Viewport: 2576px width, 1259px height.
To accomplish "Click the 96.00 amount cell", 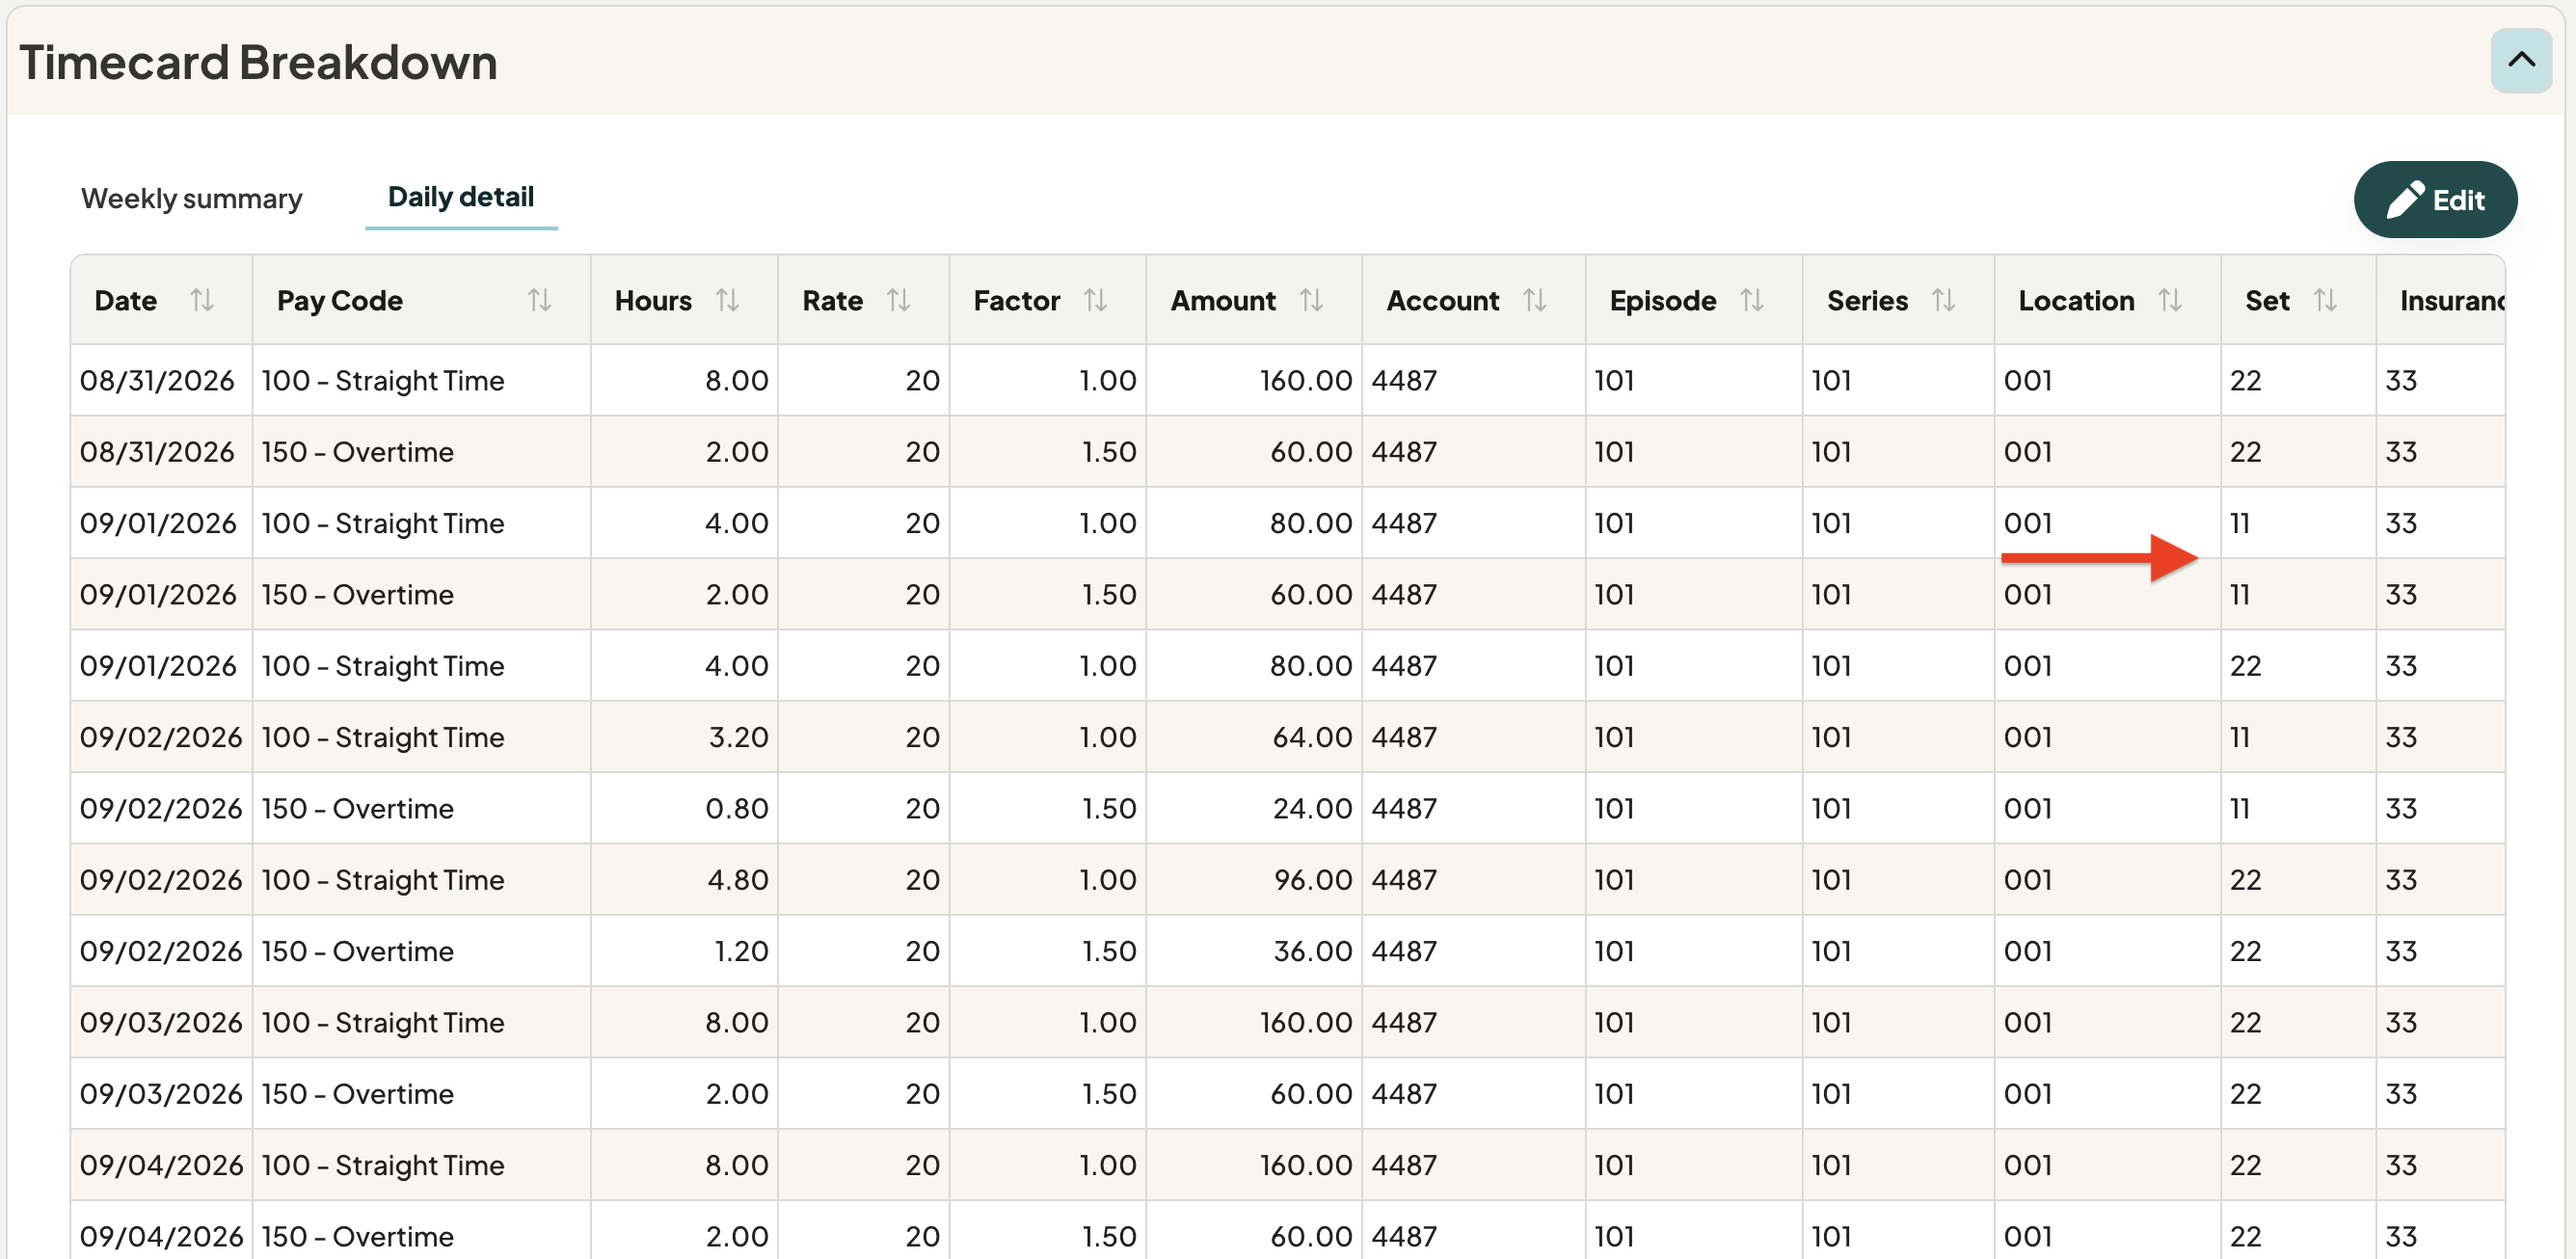I will click(1254, 880).
